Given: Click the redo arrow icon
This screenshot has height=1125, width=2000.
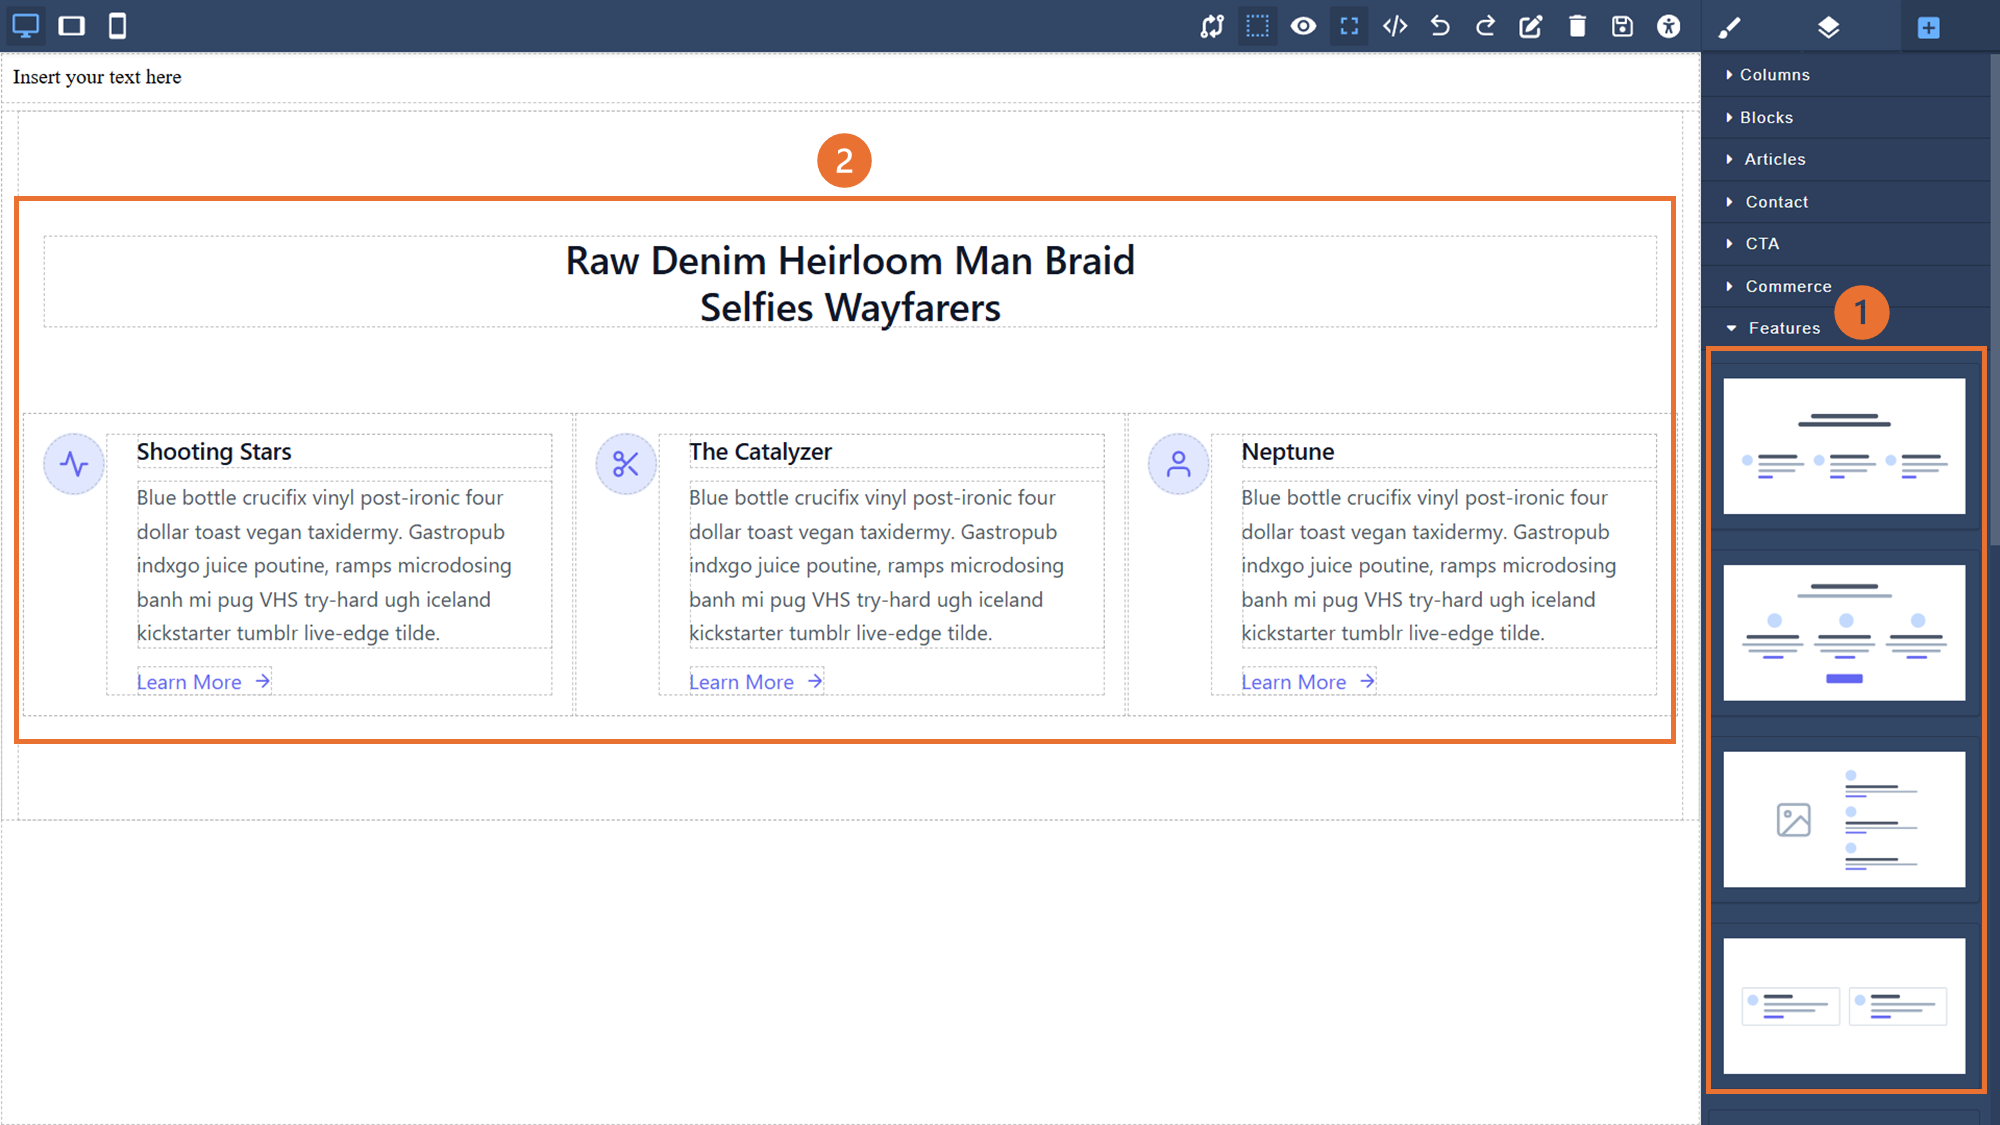Looking at the screenshot, I should pyautogui.click(x=1485, y=26).
